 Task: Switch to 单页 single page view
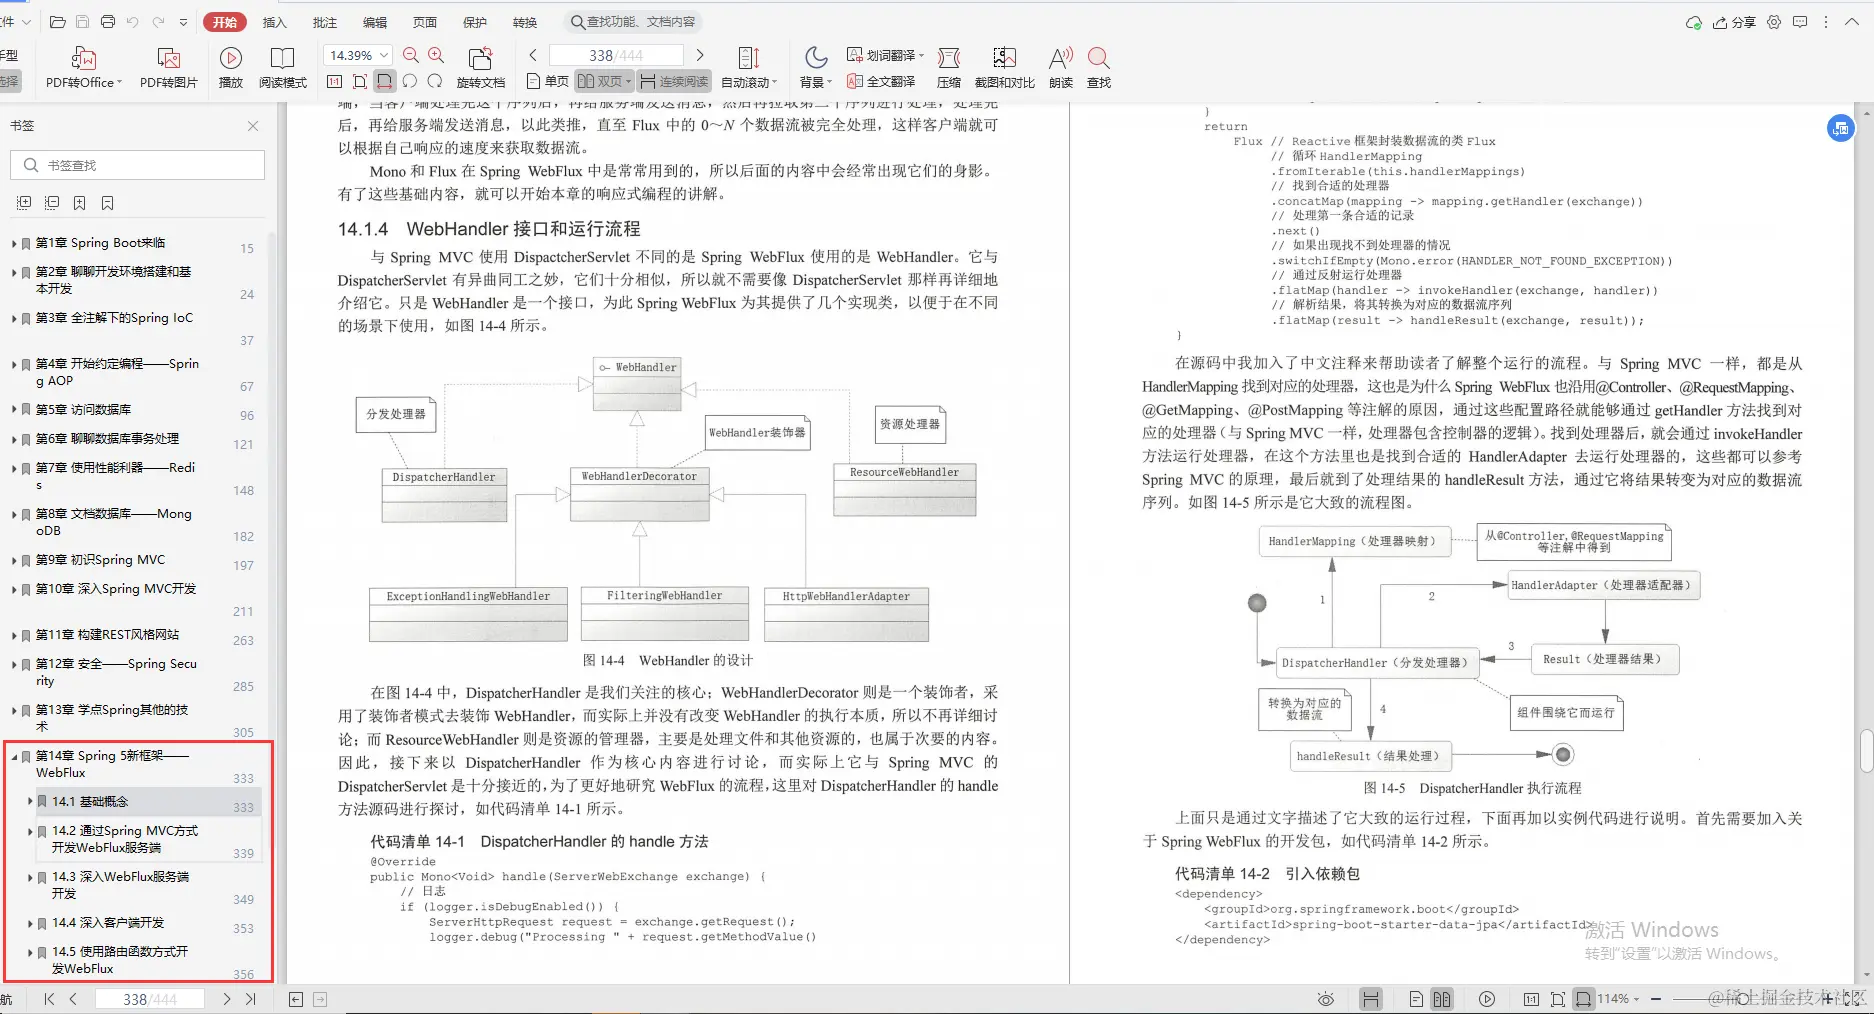click(x=546, y=81)
